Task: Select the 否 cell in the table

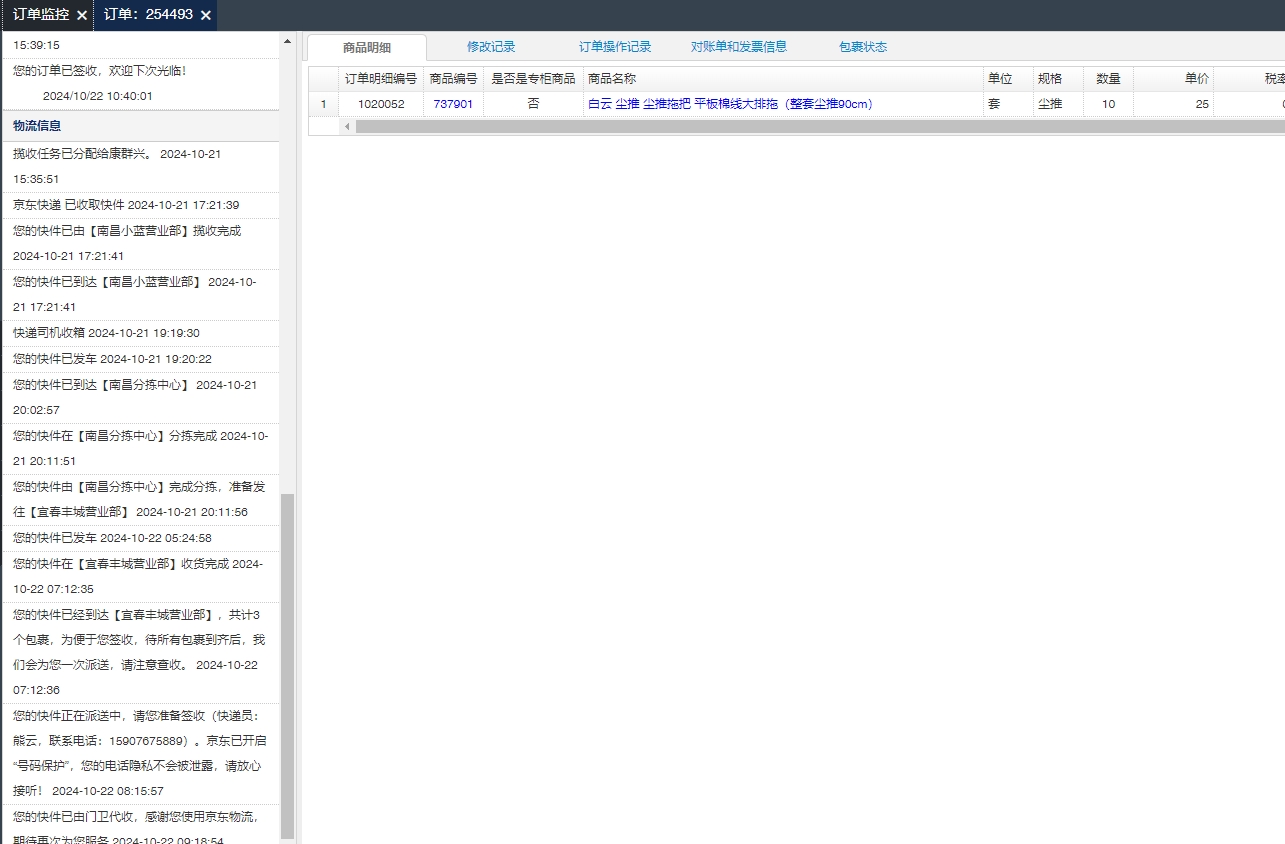Action: click(533, 104)
